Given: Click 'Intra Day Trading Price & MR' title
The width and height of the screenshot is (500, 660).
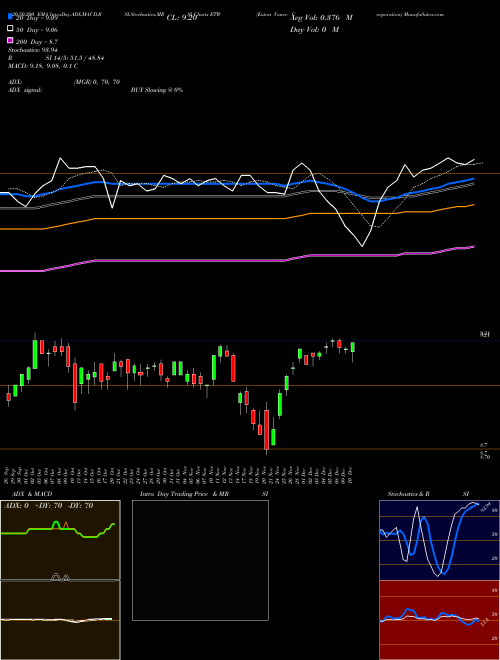Looking at the screenshot, I should 184,494.
